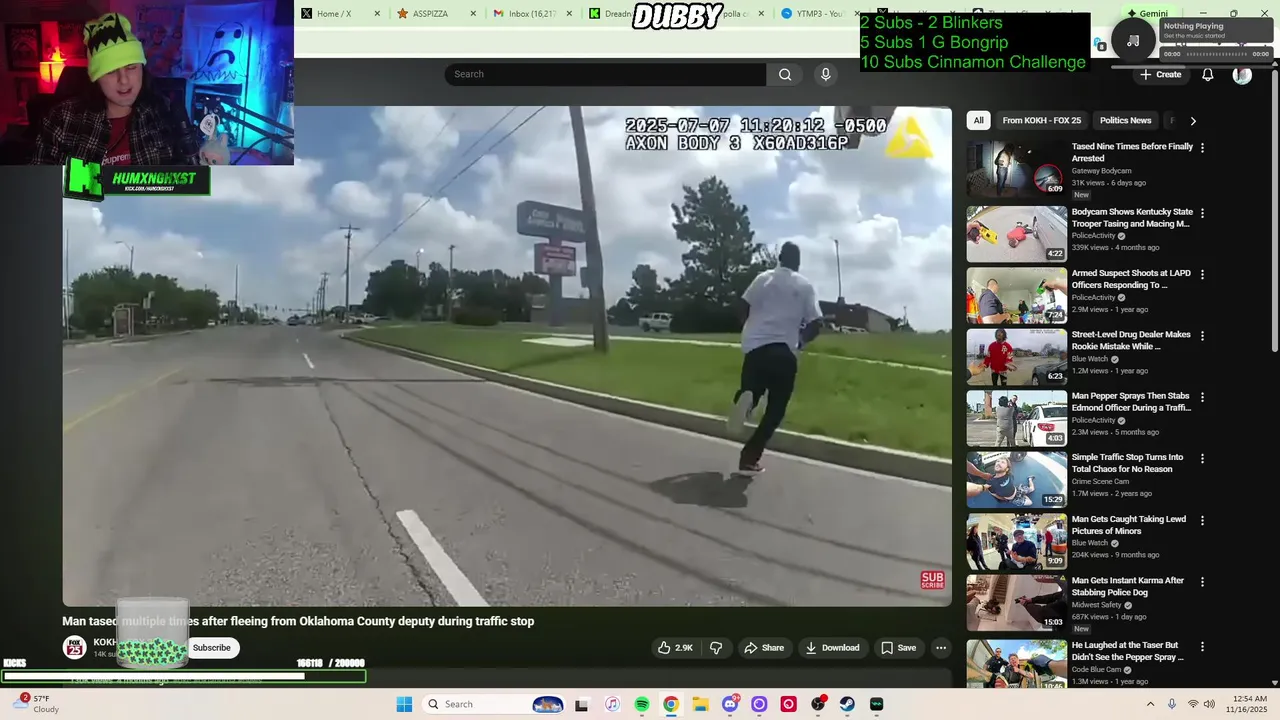Open Google Chrome from the taskbar
Viewport: 1280px width, 720px height.
tap(671, 704)
